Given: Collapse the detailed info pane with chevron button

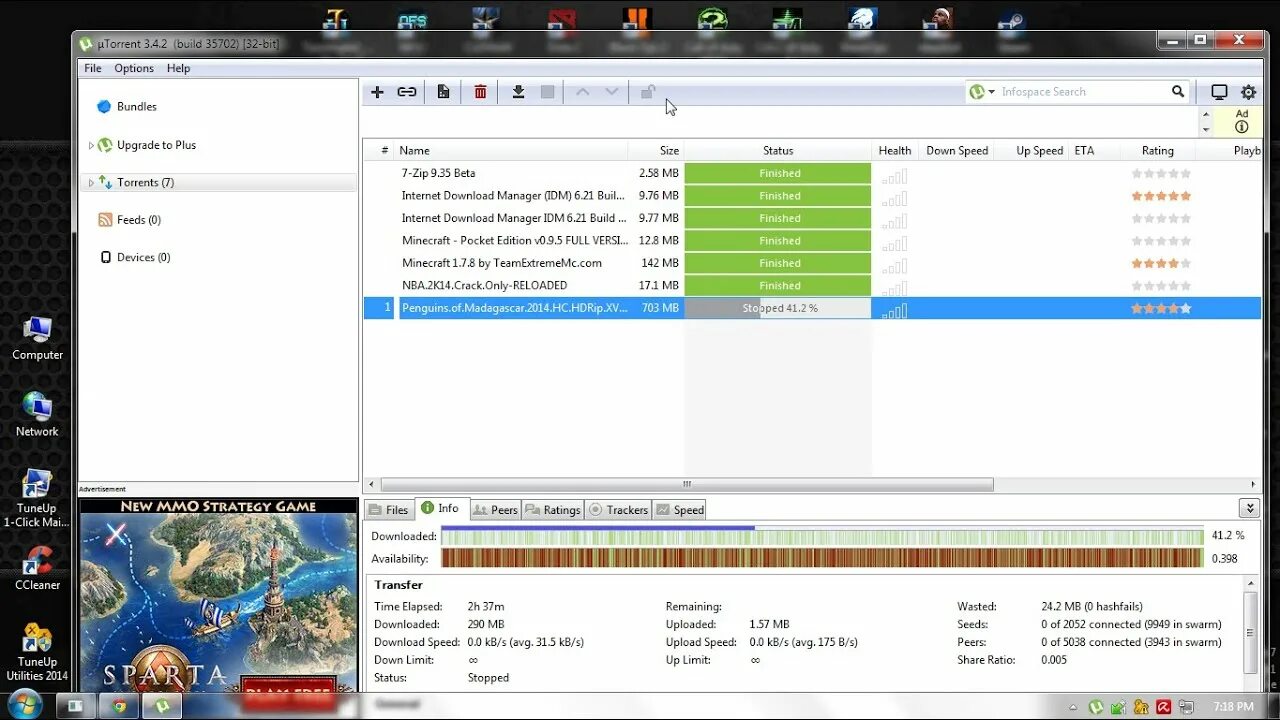Looking at the screenshot, I should pyautogui.click(x=1248, y=509).
